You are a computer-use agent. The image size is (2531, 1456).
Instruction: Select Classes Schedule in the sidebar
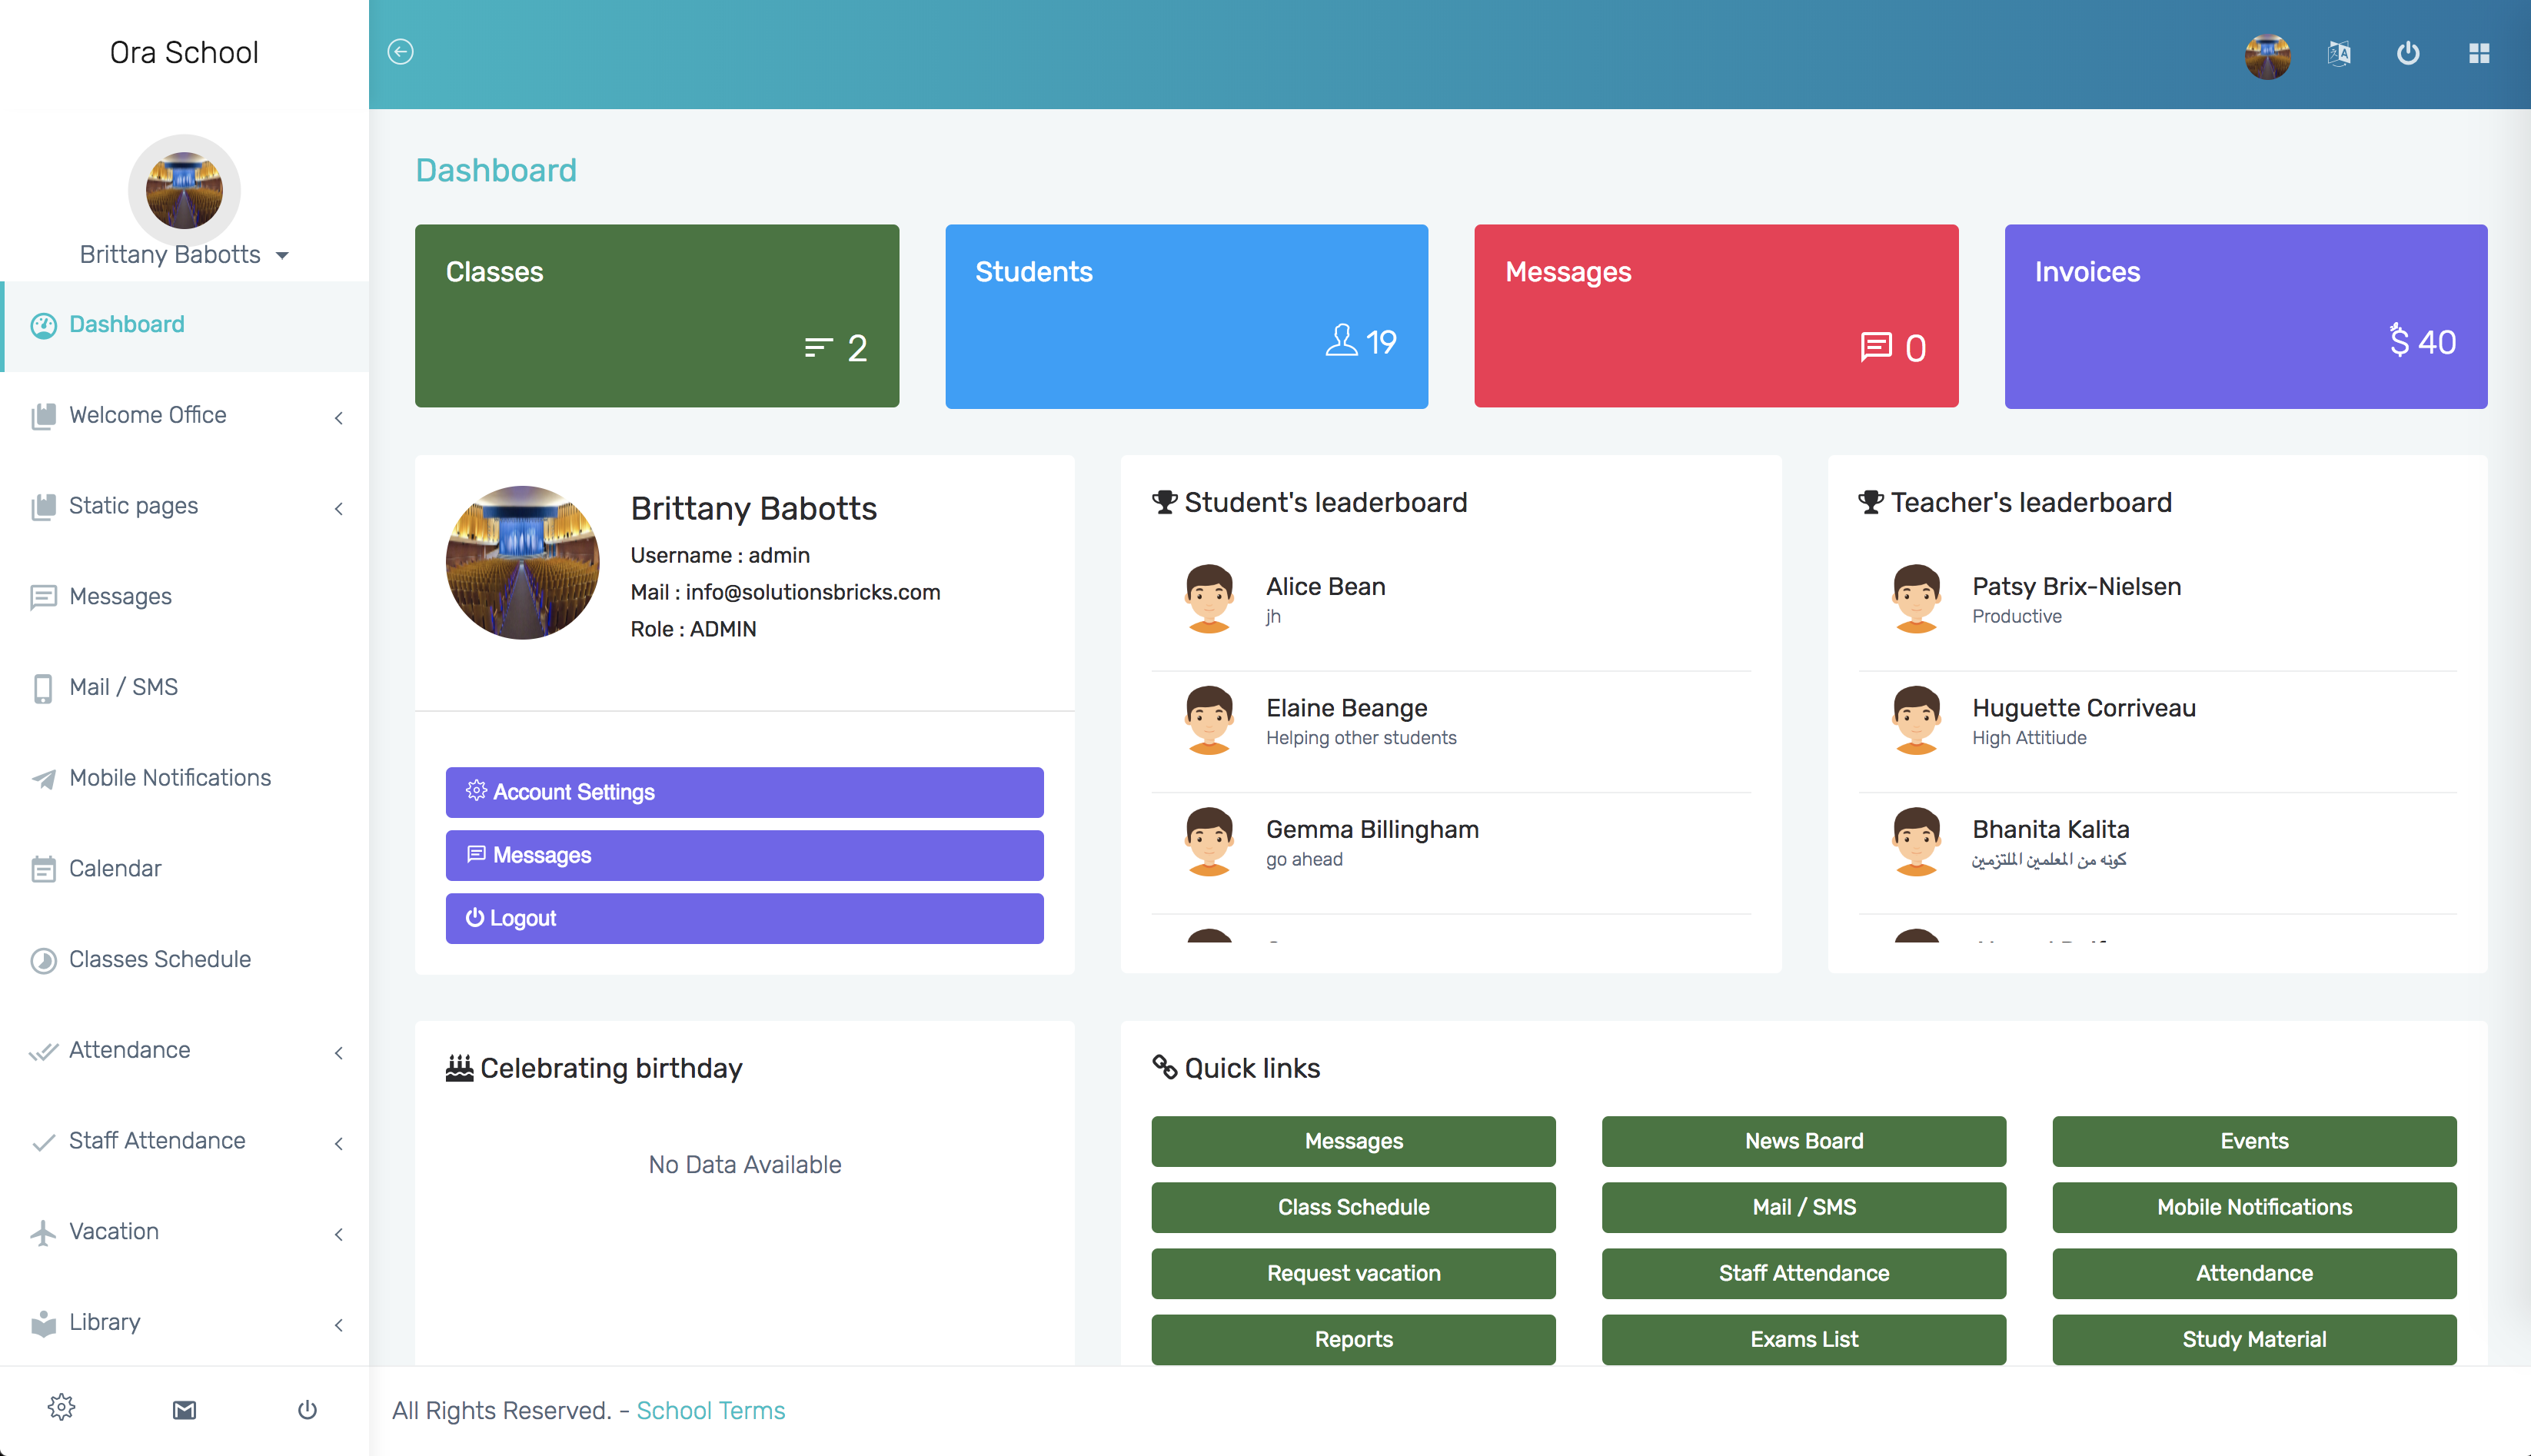click(160, 959)
